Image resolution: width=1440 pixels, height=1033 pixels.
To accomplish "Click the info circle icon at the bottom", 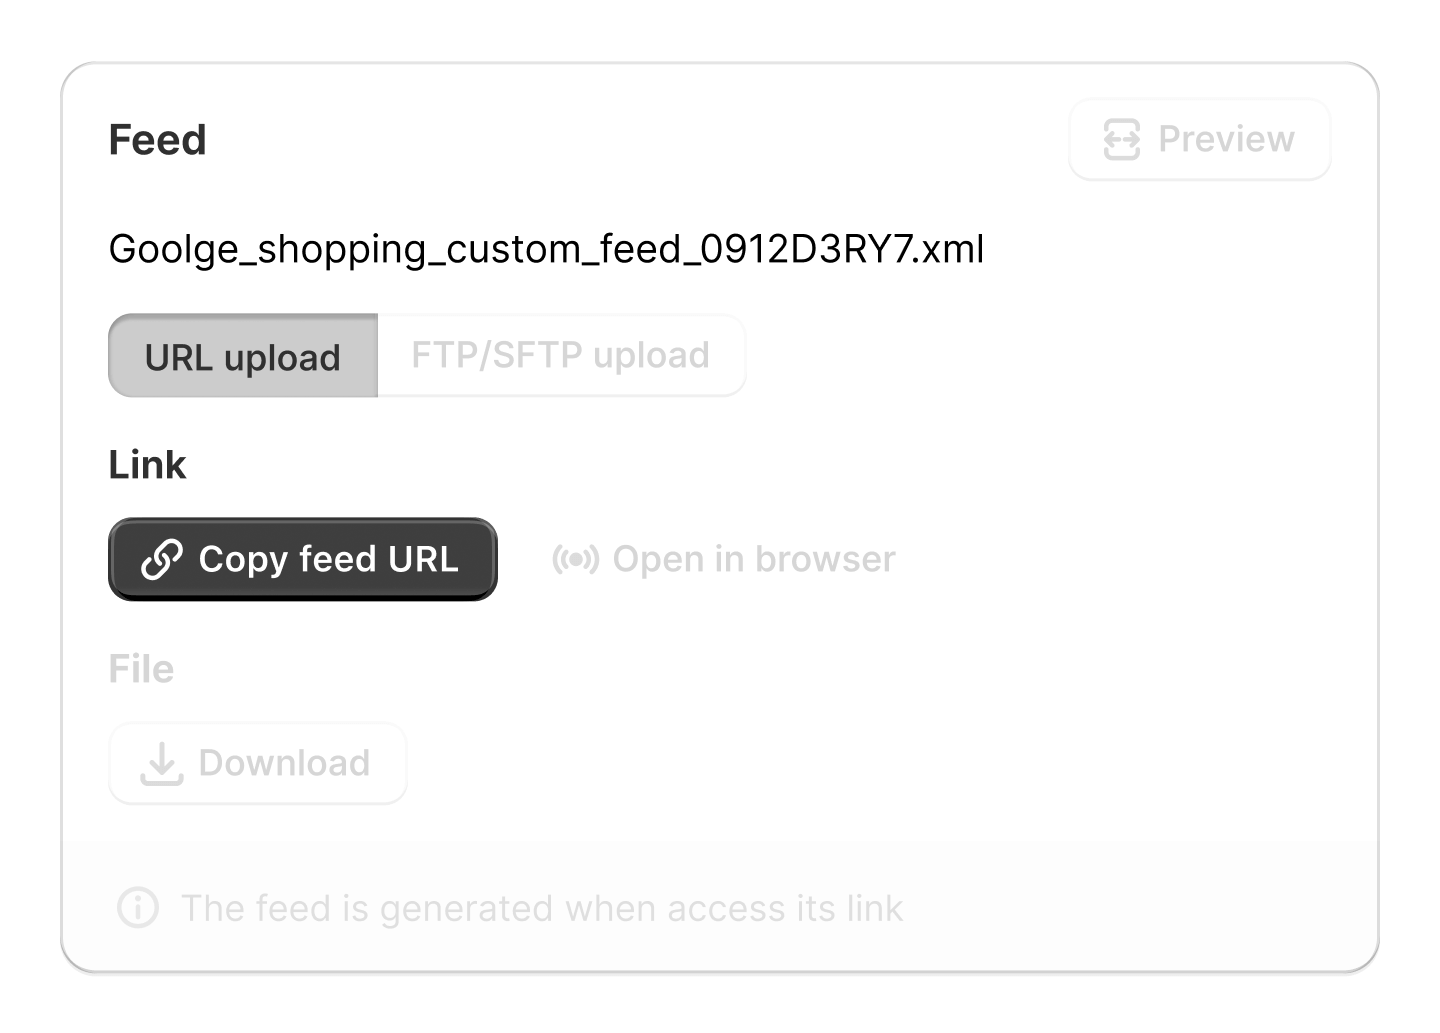I will (x=138, y=908).
